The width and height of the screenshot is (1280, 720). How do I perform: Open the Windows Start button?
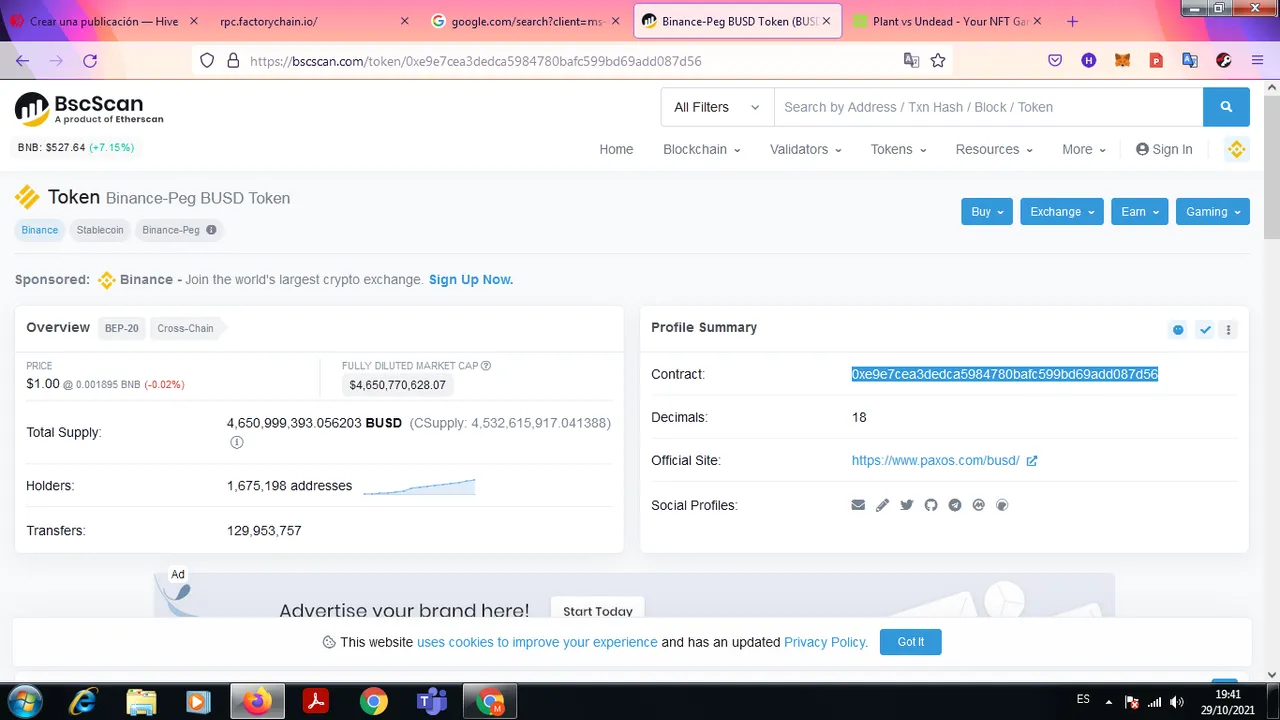click(25, 702)
